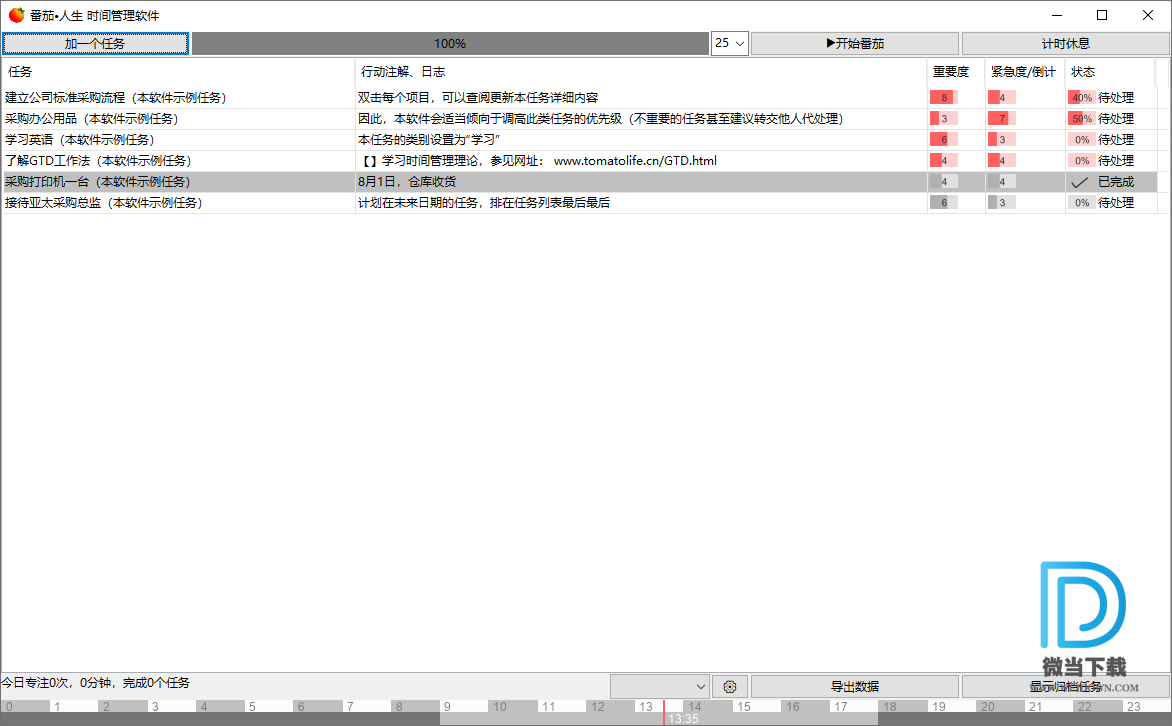Image resolution: width=1172 pixels, height=726 pixels.
Task: Sort by the 任务 column header
Action: 178,72
